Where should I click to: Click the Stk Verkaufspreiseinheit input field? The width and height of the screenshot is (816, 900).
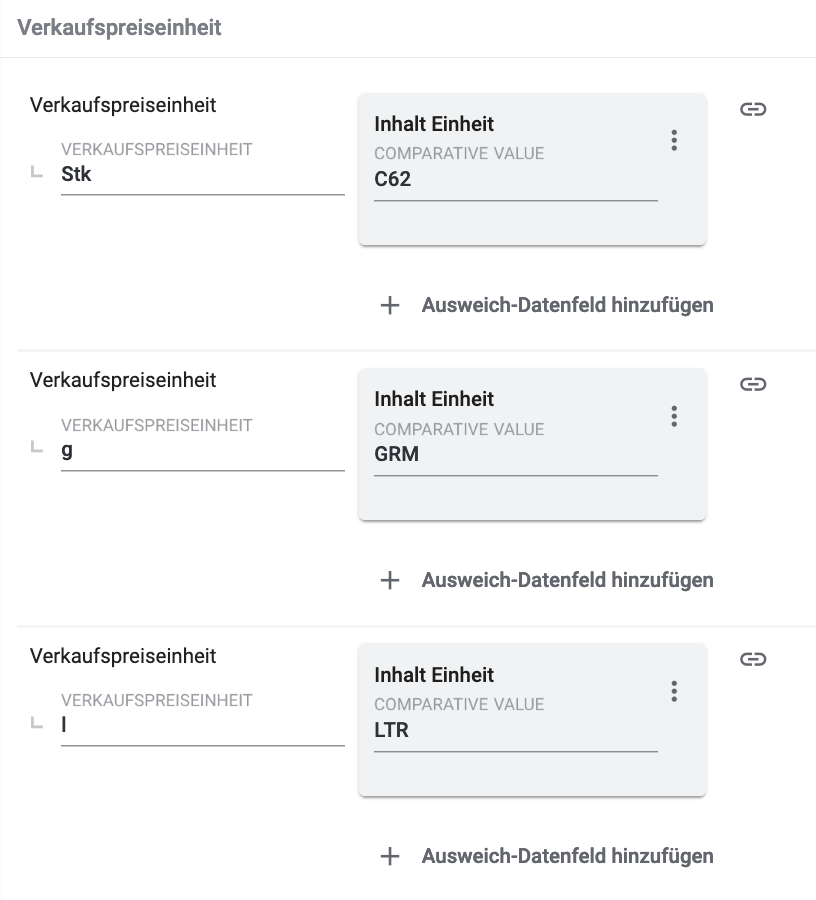pos(202,176)
